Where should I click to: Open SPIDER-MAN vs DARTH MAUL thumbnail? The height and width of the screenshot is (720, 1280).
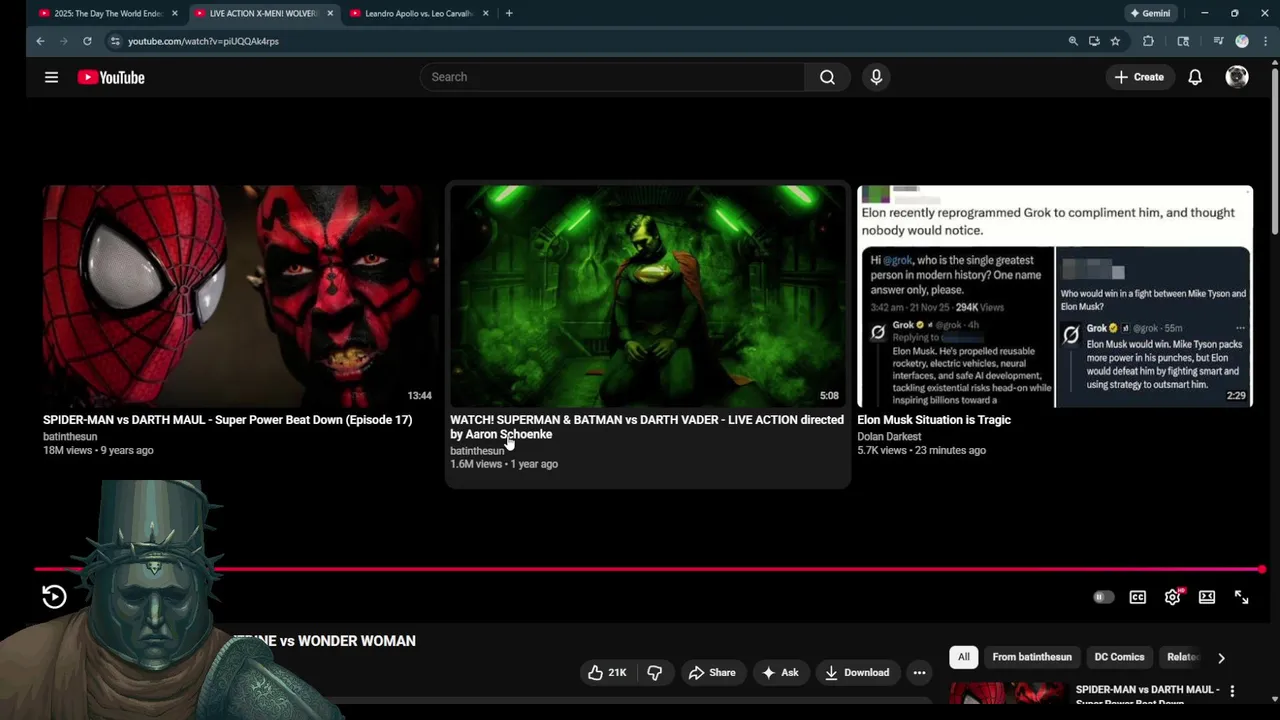coord(240,296)
